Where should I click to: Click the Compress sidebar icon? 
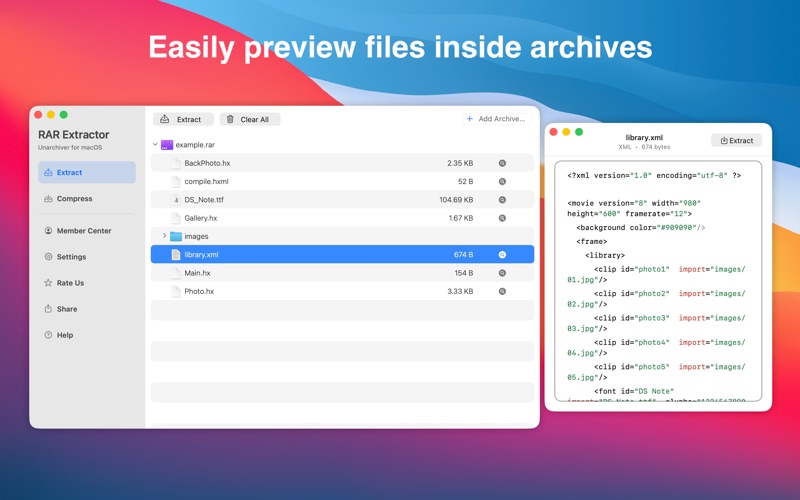click(x=48, y=198)
